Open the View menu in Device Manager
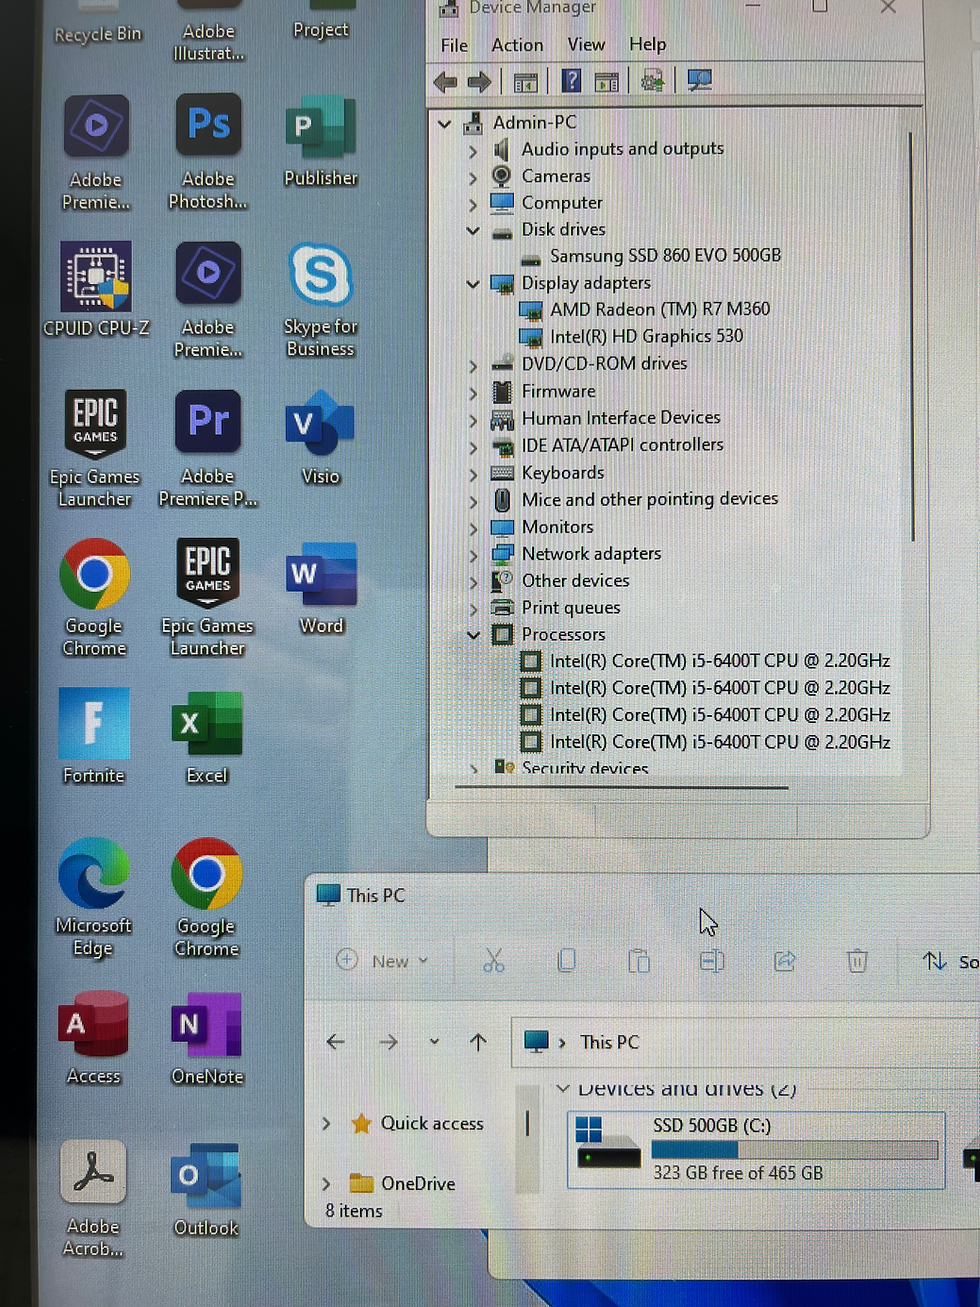Viewport: 980px width, 1307px height. 586,45
